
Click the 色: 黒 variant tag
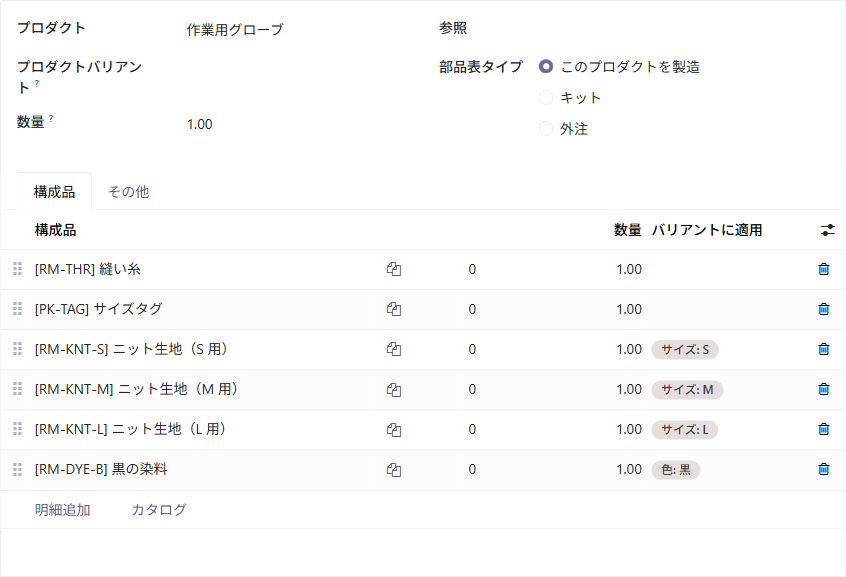[x=676, y=470]
